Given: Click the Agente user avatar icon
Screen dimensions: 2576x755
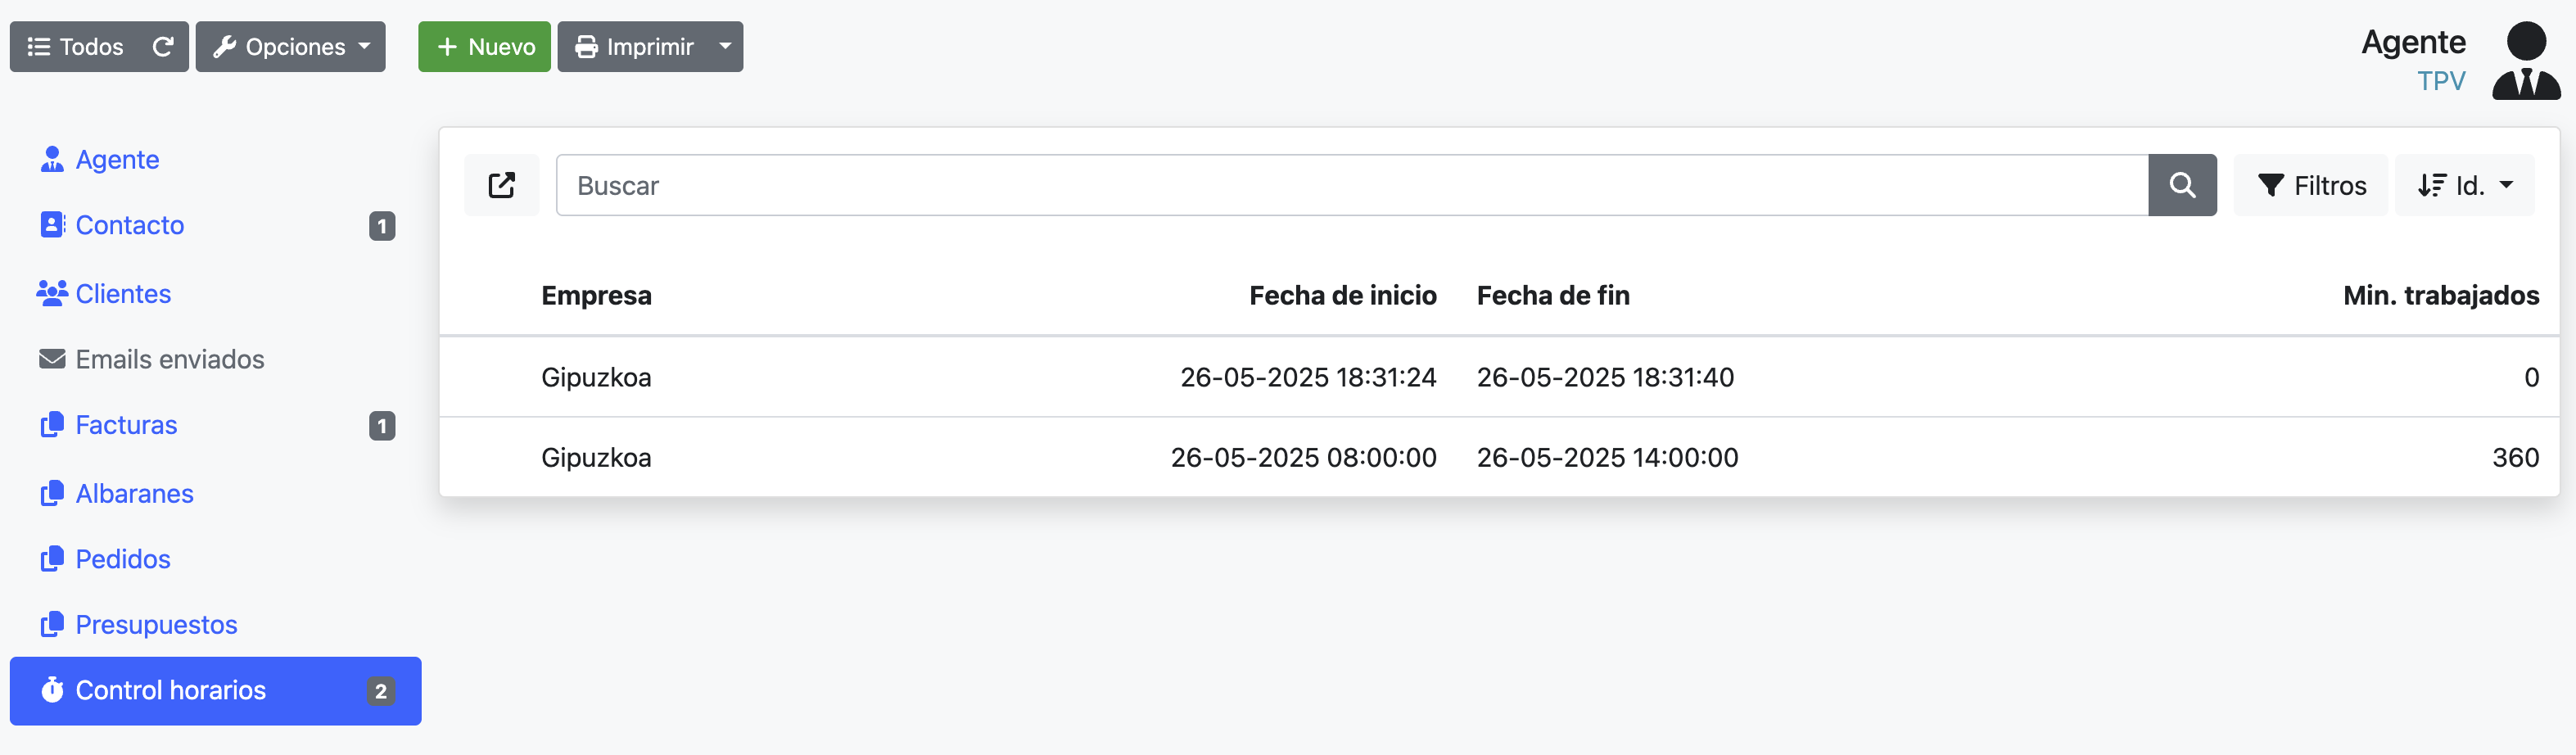Looking at the screenshot, I should (x=2526, y=61).
